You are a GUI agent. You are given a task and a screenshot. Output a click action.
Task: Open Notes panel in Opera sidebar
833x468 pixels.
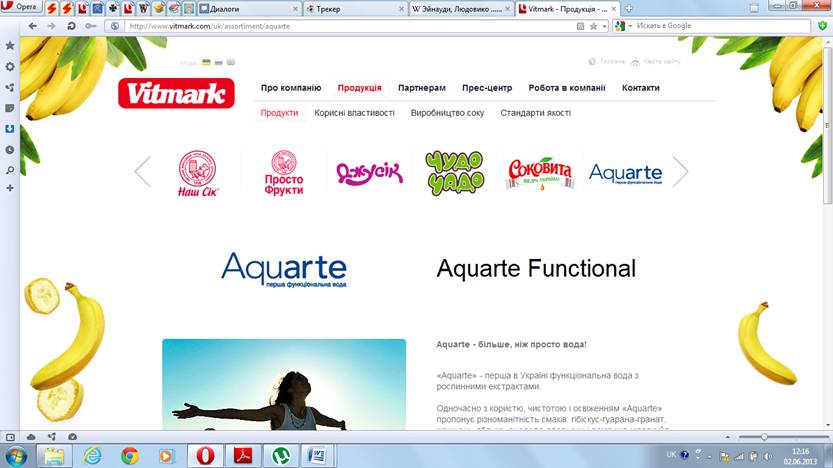(10, 108)
